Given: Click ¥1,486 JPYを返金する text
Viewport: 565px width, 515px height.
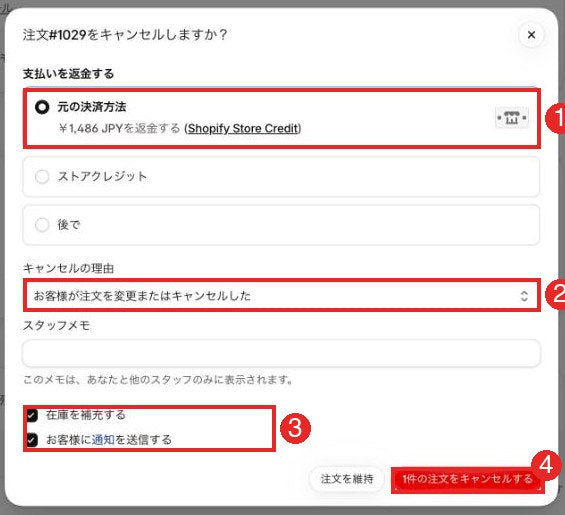Looking at the screenshot, I should click(119, 128).
